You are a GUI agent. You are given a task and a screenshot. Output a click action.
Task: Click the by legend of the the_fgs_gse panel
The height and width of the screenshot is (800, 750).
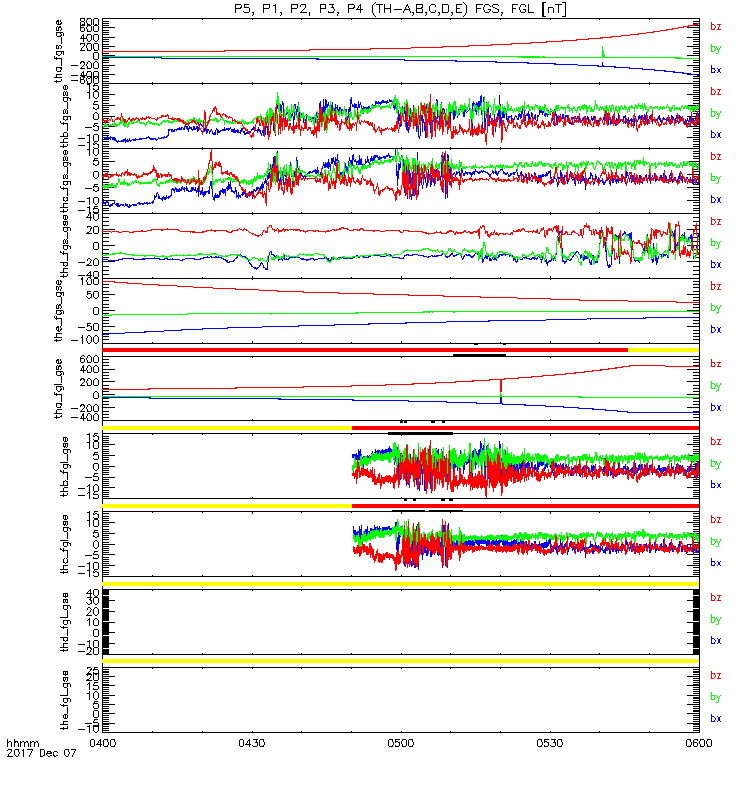(716, 308)
